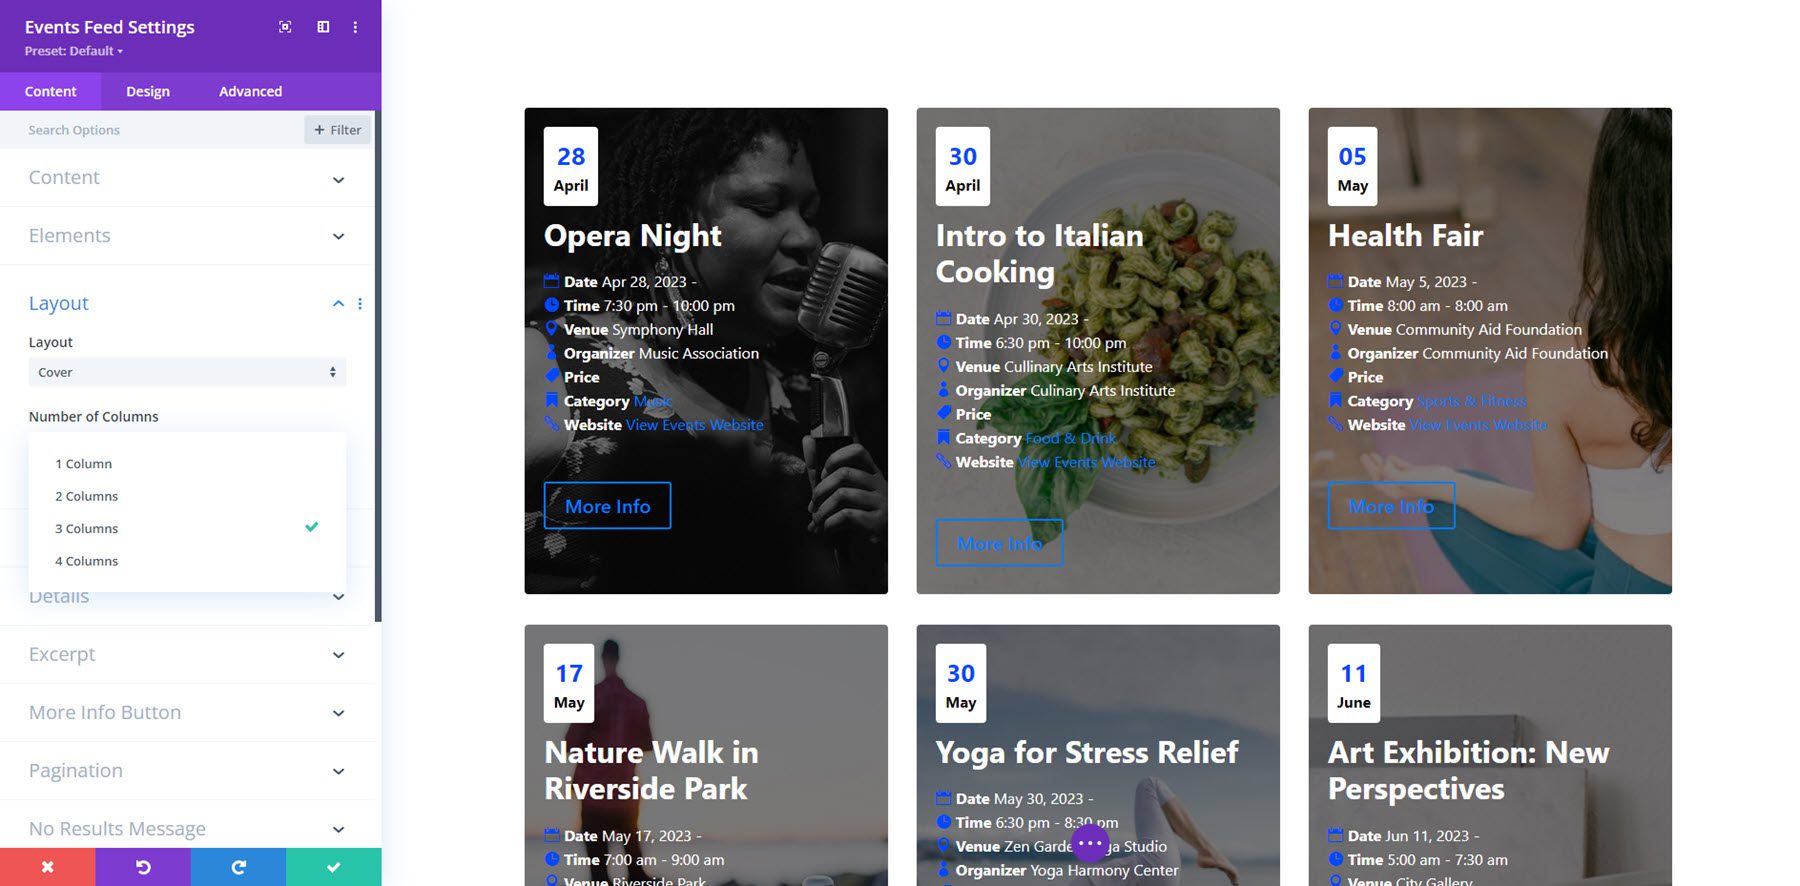Click the expand modal fullscreen icon
The height and width of the screenshot is (886, 1800).
click(285, 27)
